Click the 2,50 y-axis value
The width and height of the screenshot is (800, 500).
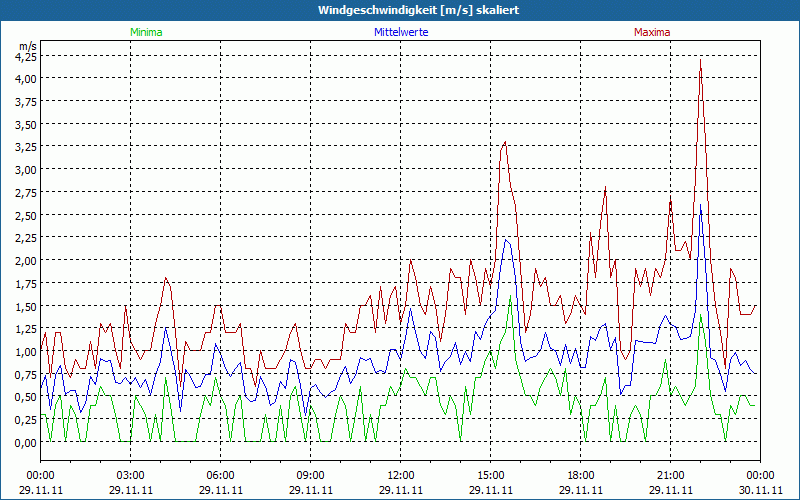pos(26,215)
